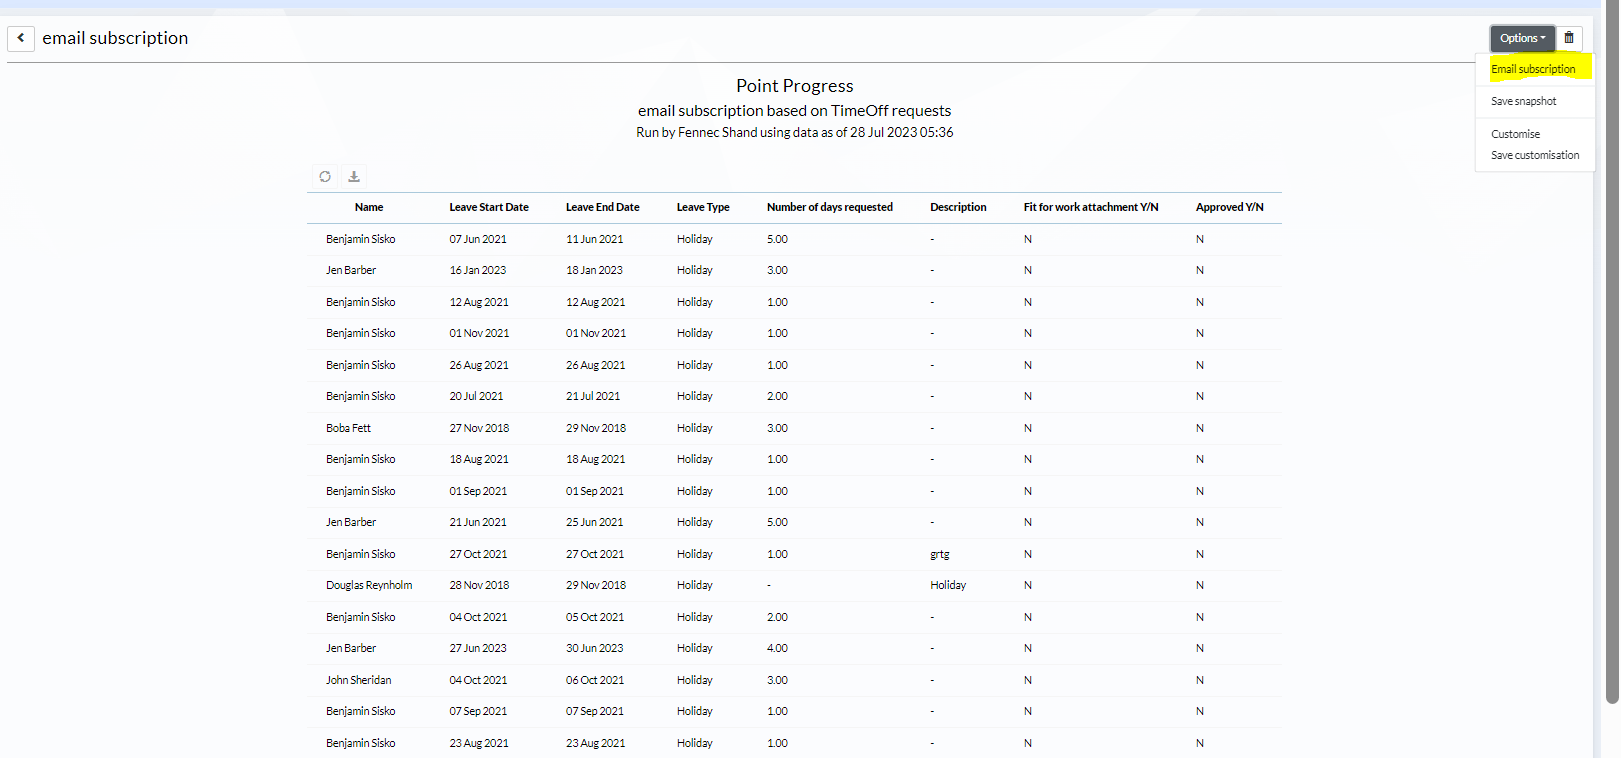Click the 25 Jun 2021 end date

coord(594,522)
